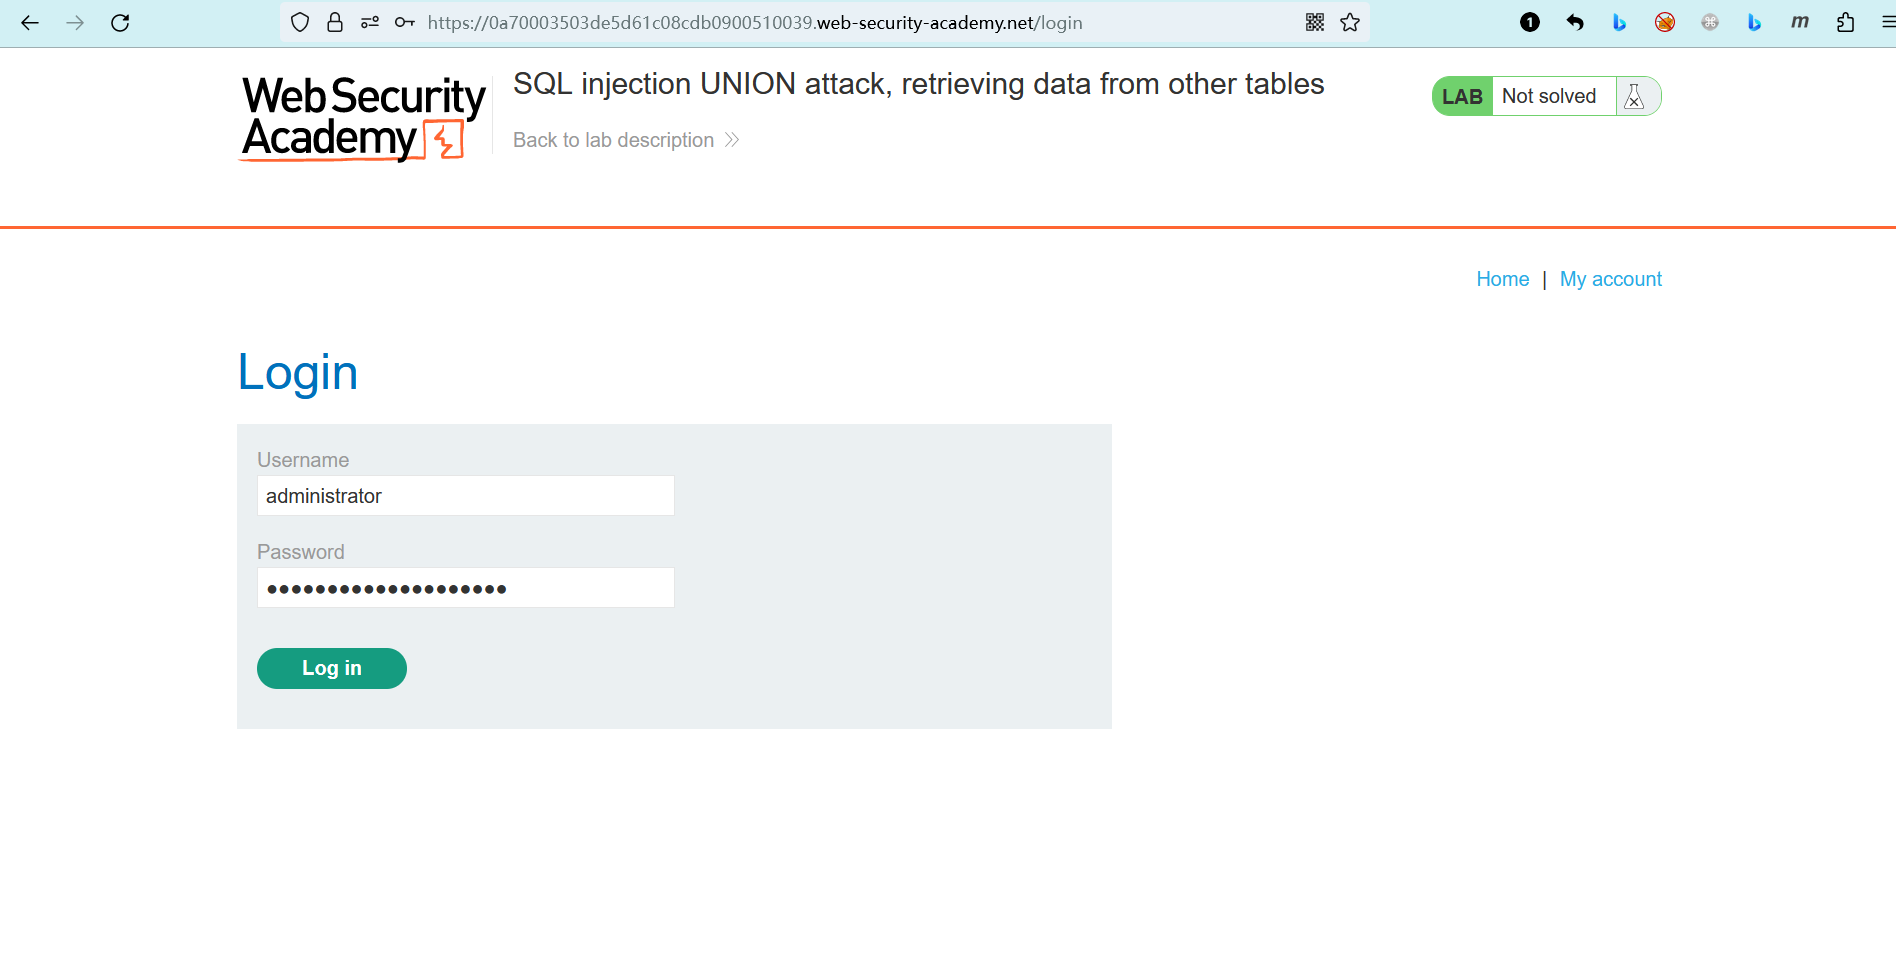Image resolution: width=1896 pixels, height=957 pixels.
Task: Click into the Password field
Action: click(465, 588)
